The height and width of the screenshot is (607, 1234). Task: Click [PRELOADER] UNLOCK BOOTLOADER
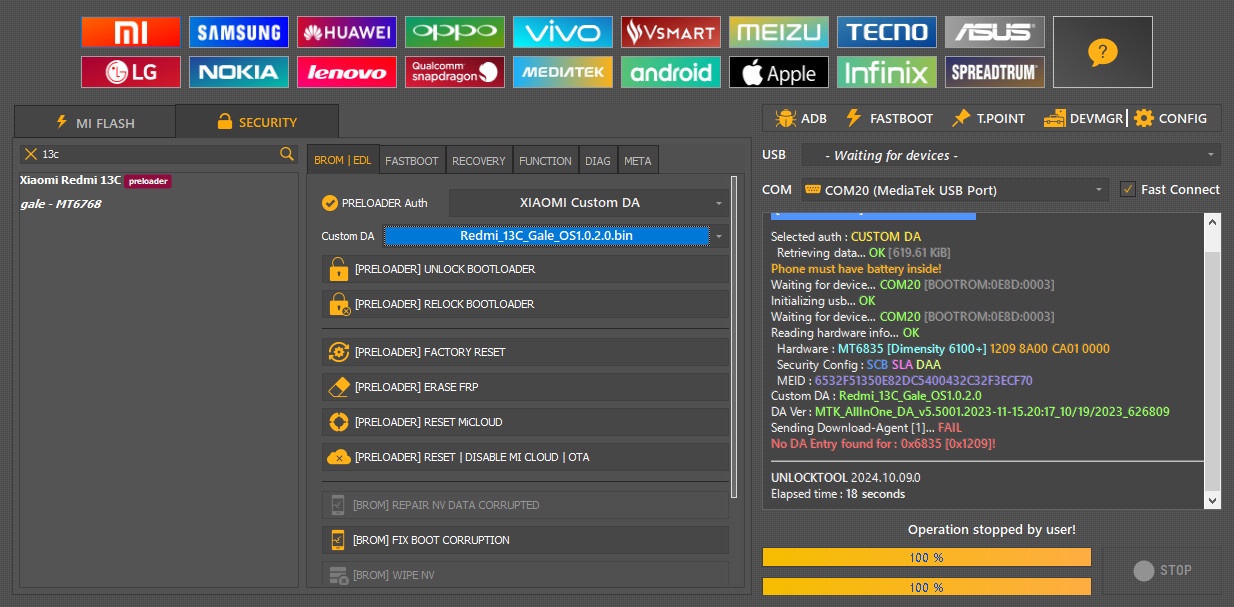pos(525,269)
